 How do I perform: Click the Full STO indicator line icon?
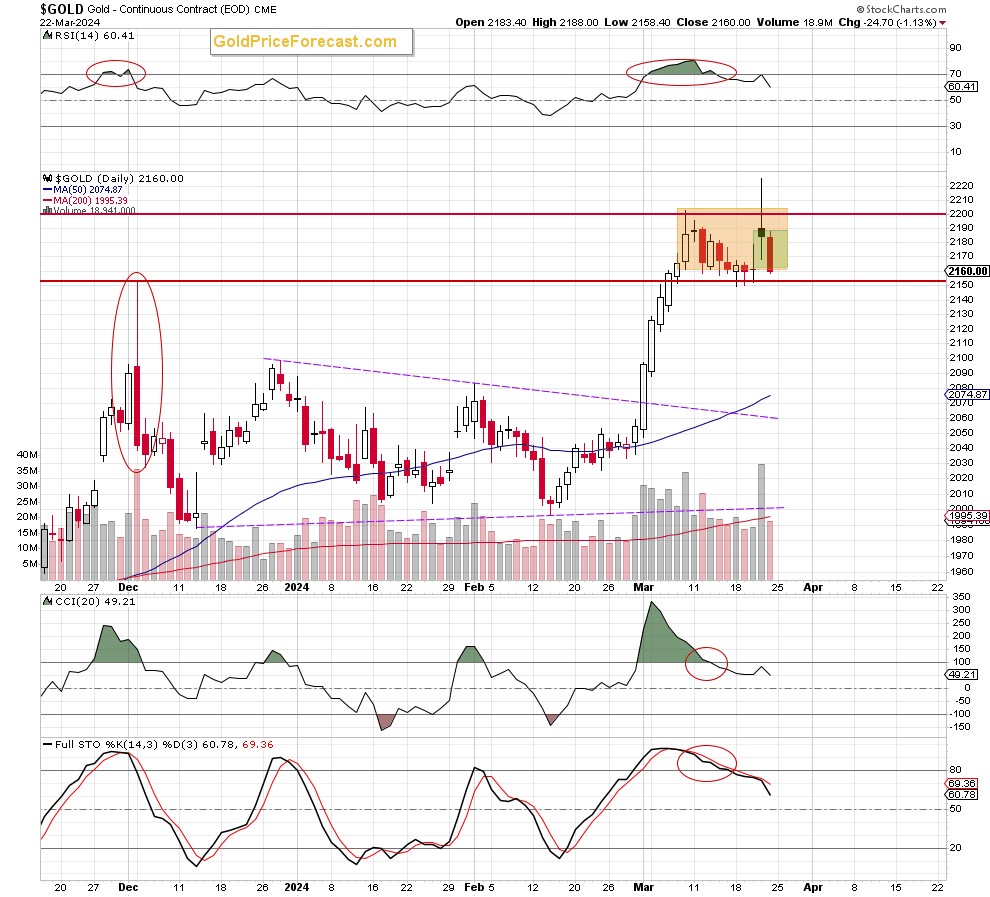[47, 742]
